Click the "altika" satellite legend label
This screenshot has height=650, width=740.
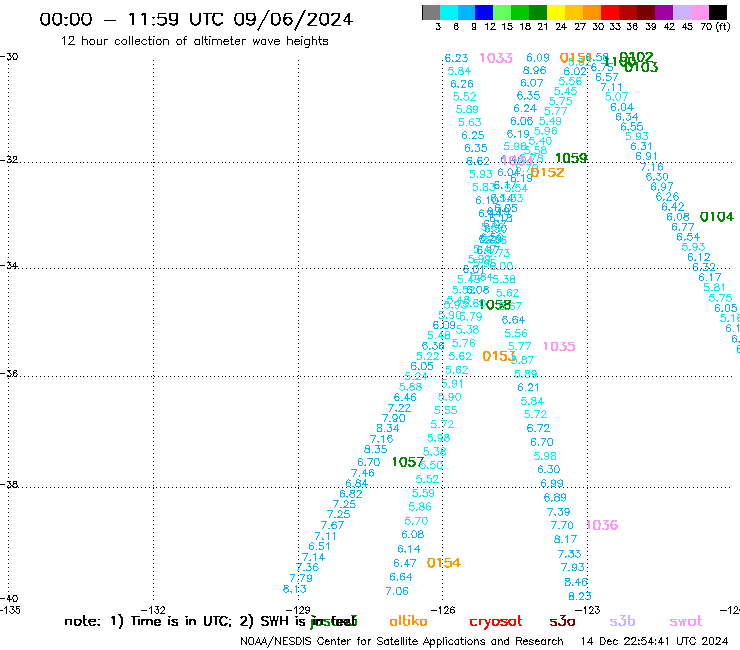pyautogui.click(x=408, y=621)
